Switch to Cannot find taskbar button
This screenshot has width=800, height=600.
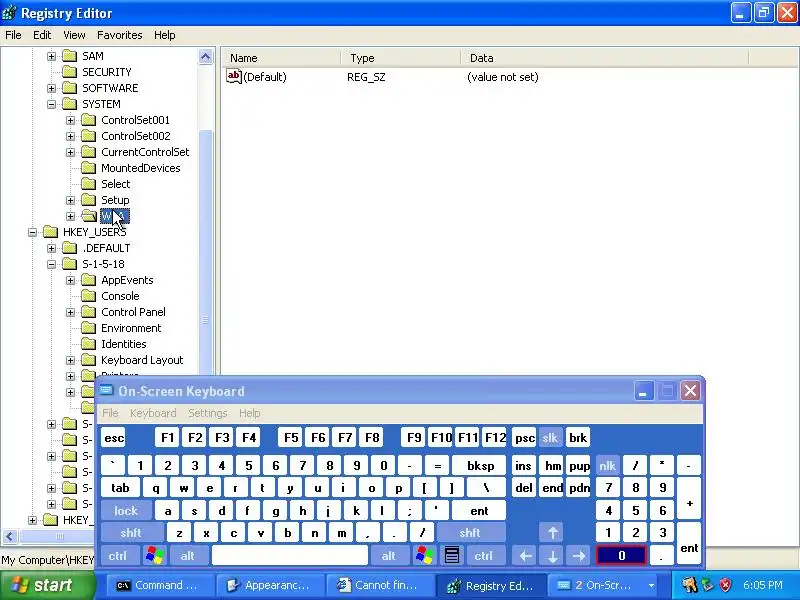[379, 585]
